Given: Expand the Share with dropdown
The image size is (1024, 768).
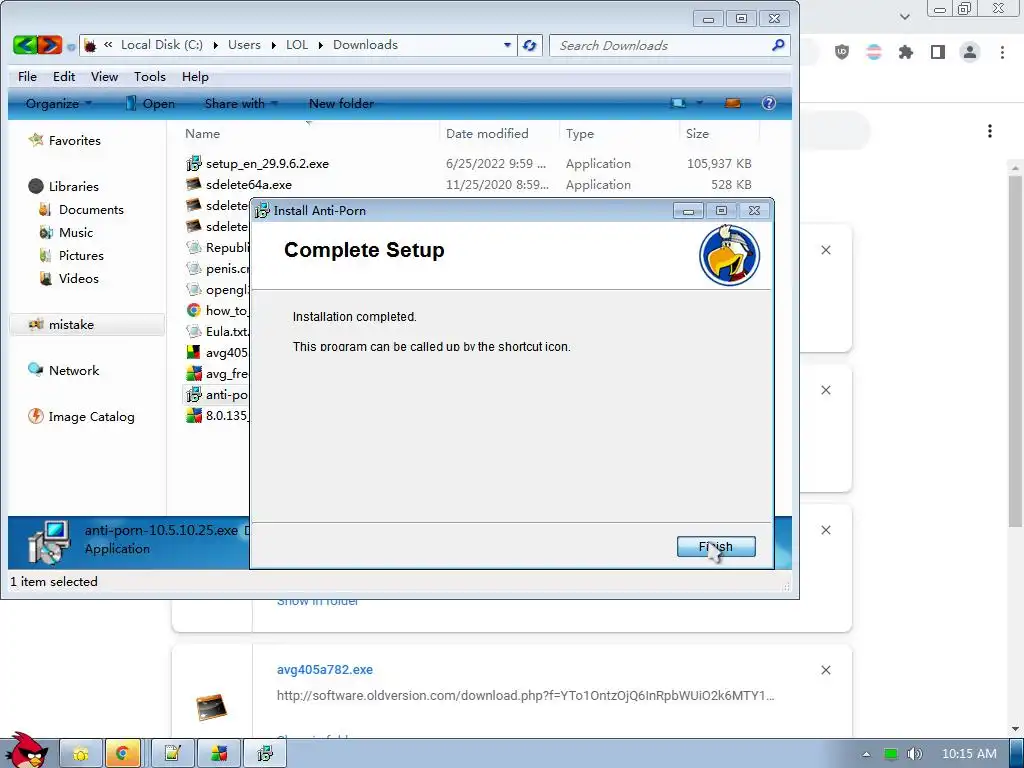Looking at the screenshot, I should coord(241,103).
